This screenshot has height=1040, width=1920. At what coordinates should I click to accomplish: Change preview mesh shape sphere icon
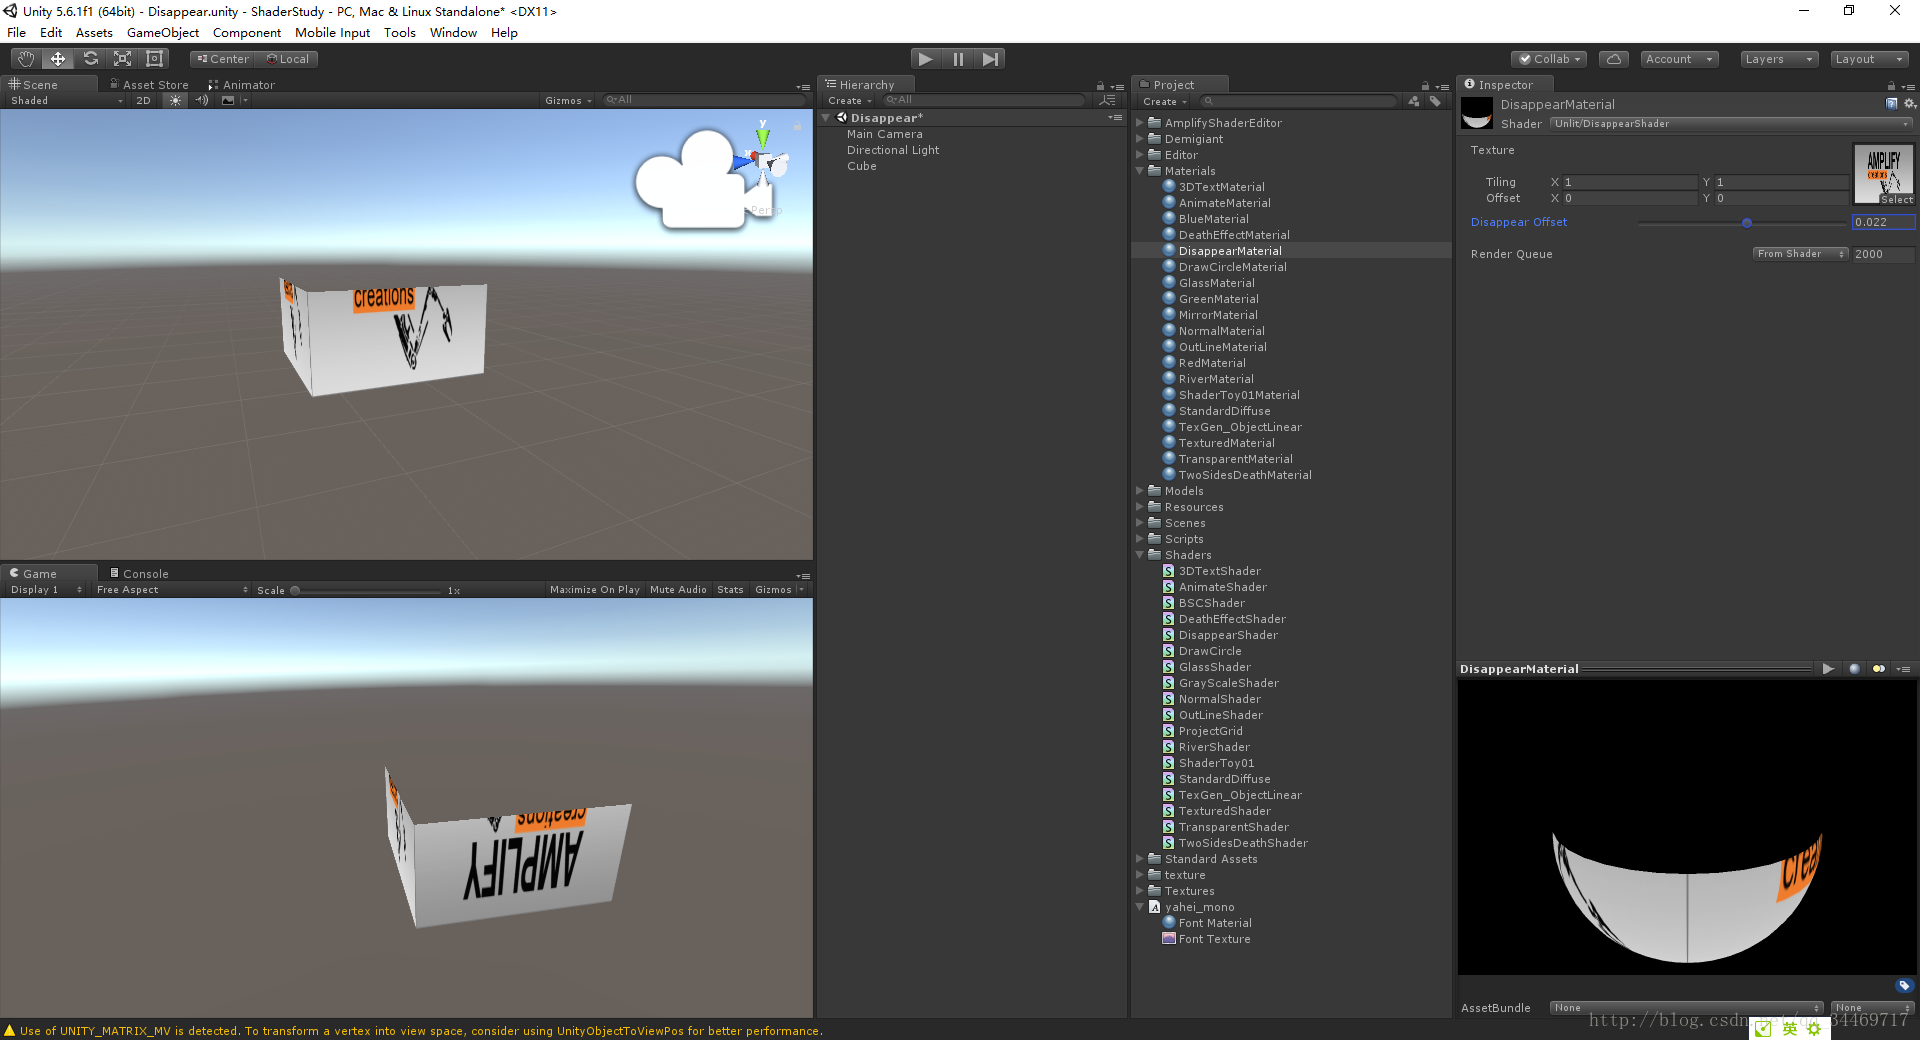[1854, 669]
